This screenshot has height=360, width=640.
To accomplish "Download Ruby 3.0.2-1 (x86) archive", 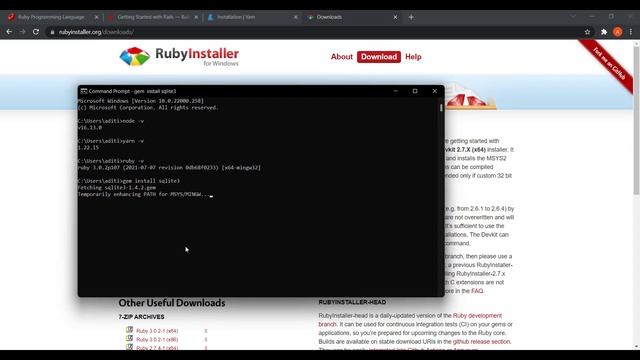I will tap(157, 340).
